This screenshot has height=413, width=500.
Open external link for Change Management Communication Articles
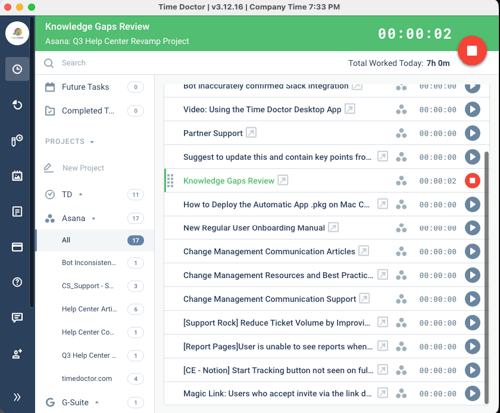[364, 251]
